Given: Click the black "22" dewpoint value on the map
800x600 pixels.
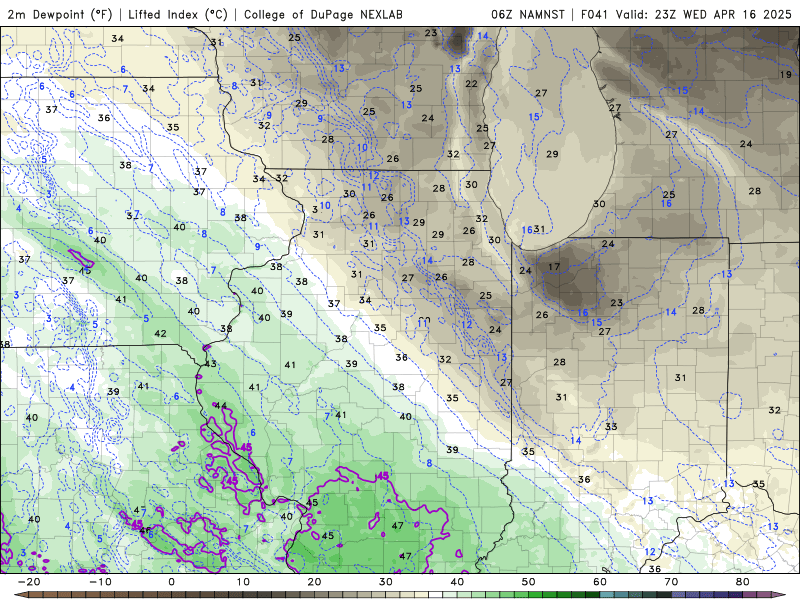Looking at the screenshot, I should click(471, 84).
